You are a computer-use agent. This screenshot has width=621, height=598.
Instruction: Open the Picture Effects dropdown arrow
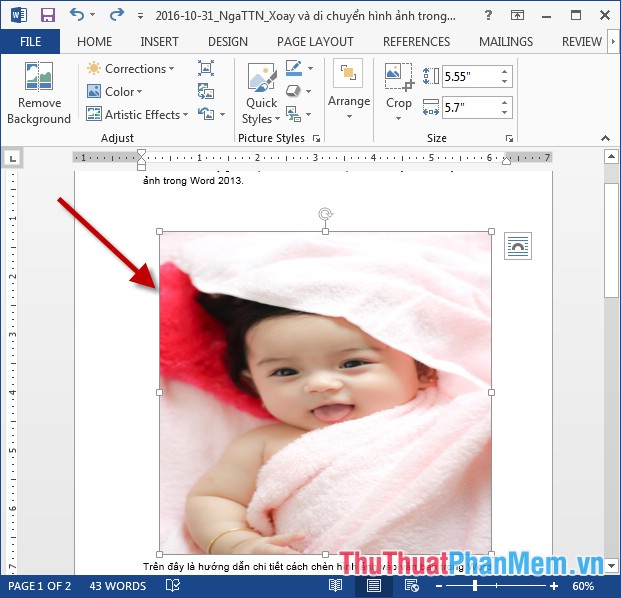pyautogui.click(x=308, y=91)
